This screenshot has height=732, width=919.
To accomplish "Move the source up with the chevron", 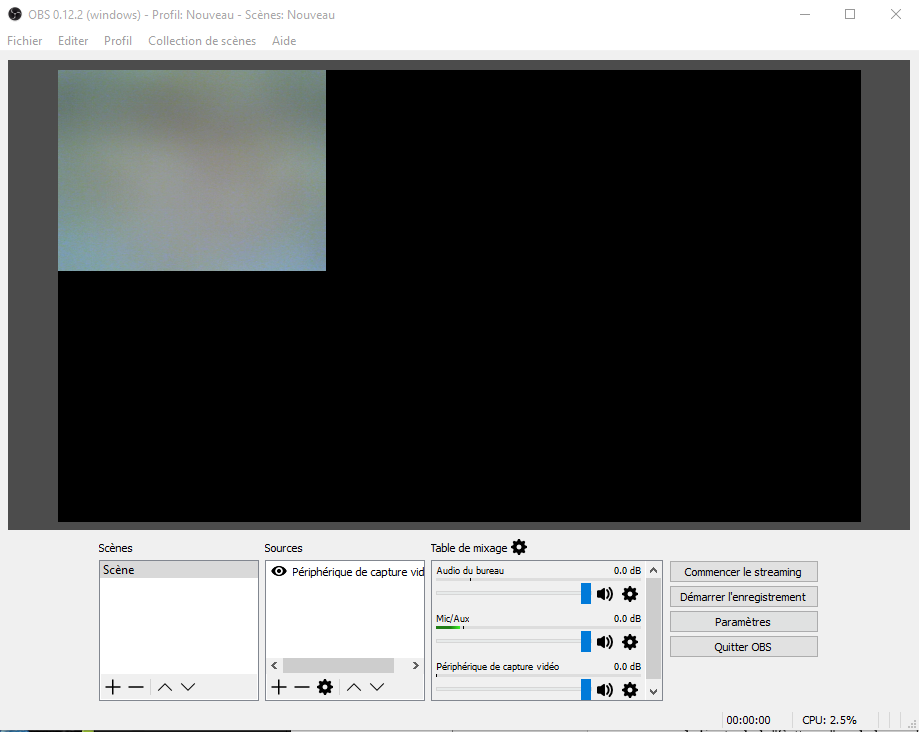I will [x=354, y=687].
